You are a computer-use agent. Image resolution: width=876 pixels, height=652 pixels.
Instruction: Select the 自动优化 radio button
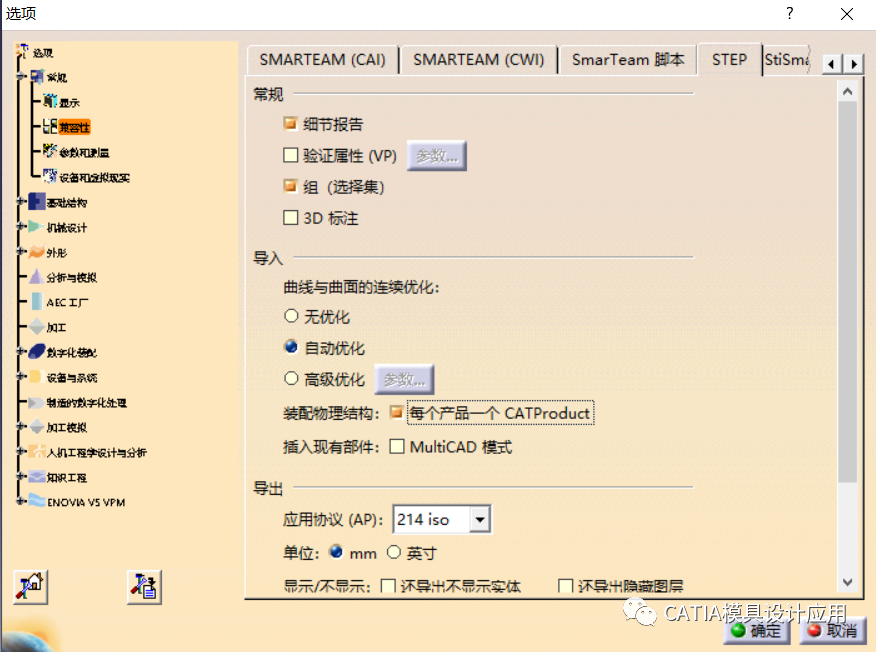[291, 347]
